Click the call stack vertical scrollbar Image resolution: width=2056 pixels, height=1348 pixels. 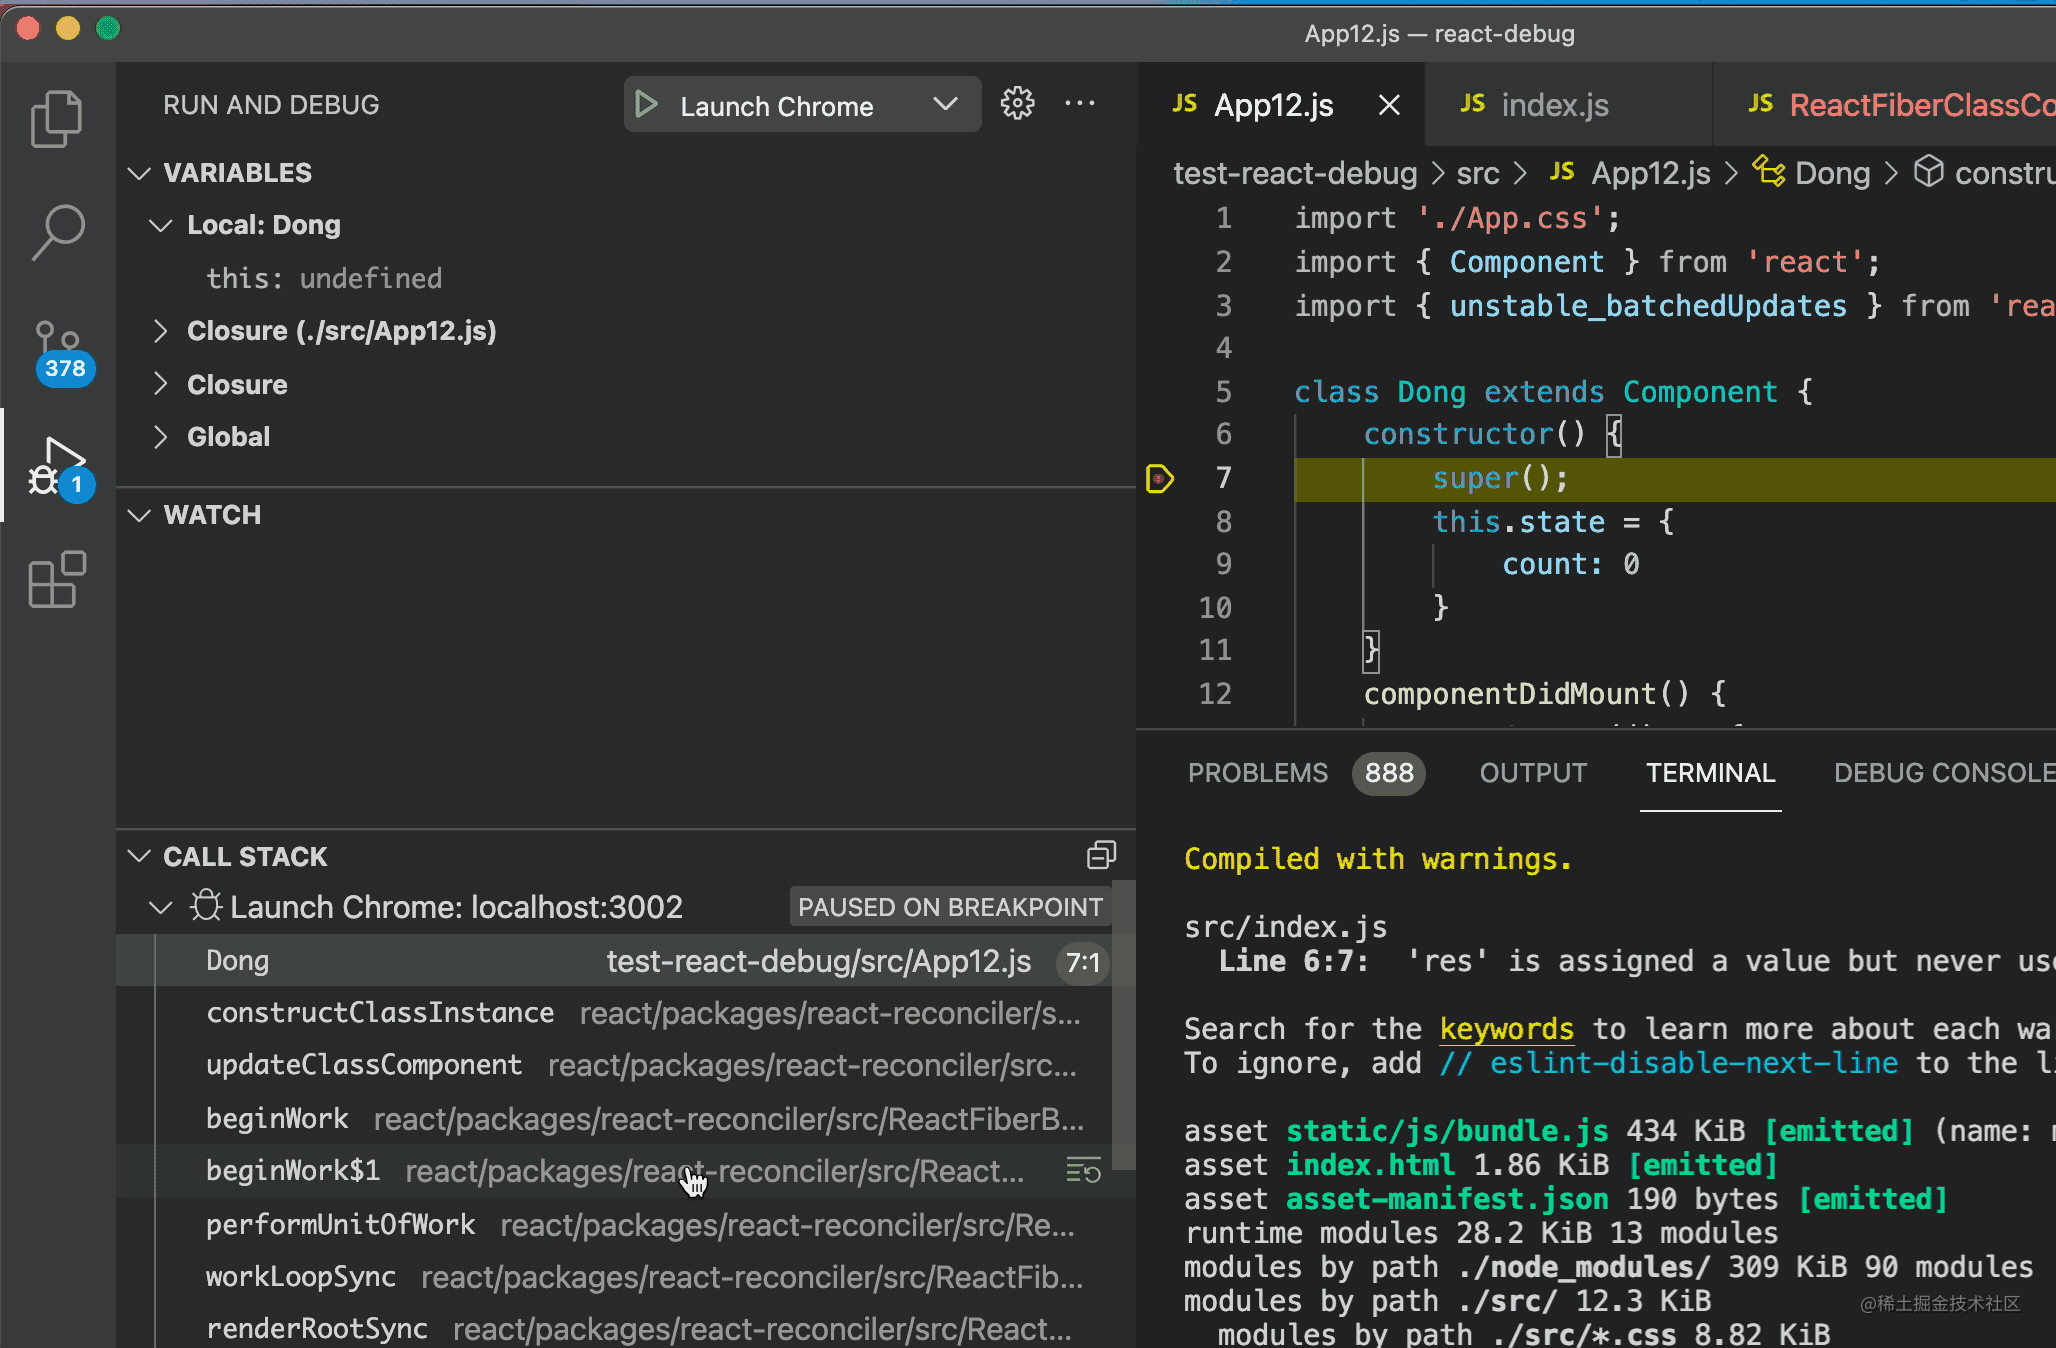pos(1123,1025)
